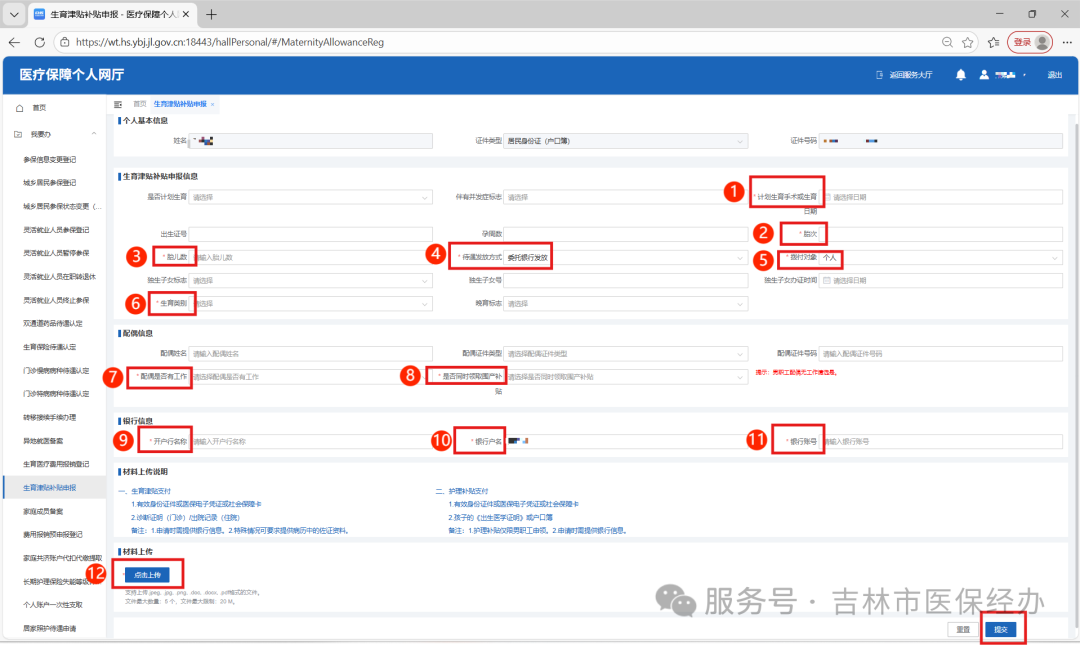The image size is (1080, 645).
Task: Focus the 配偶证件号码 input field
Action: click(x=941, y=354)
